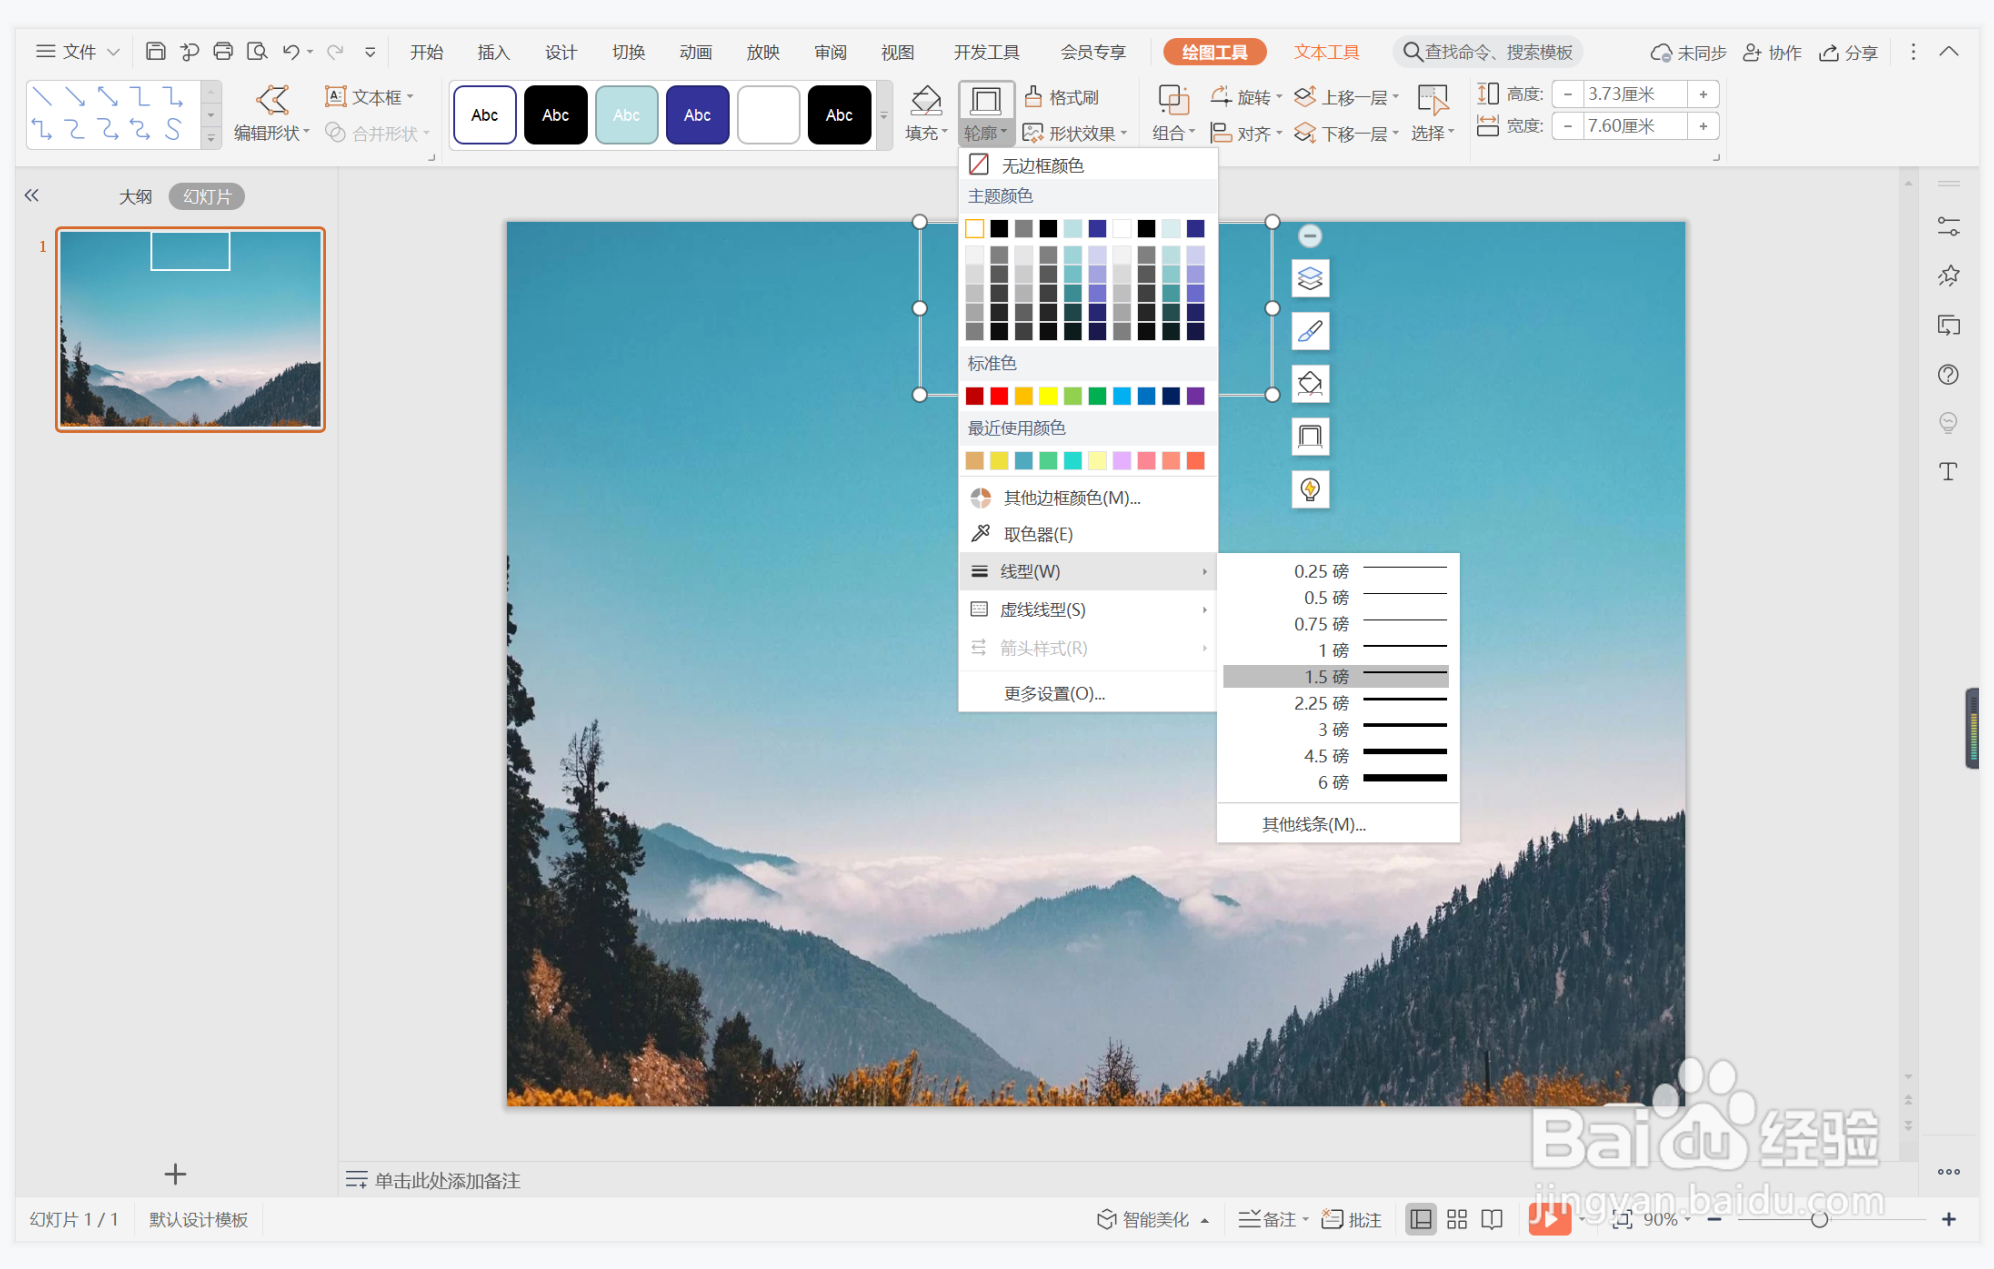Click the layers icon beside the shape

[x=1310, y=278]
